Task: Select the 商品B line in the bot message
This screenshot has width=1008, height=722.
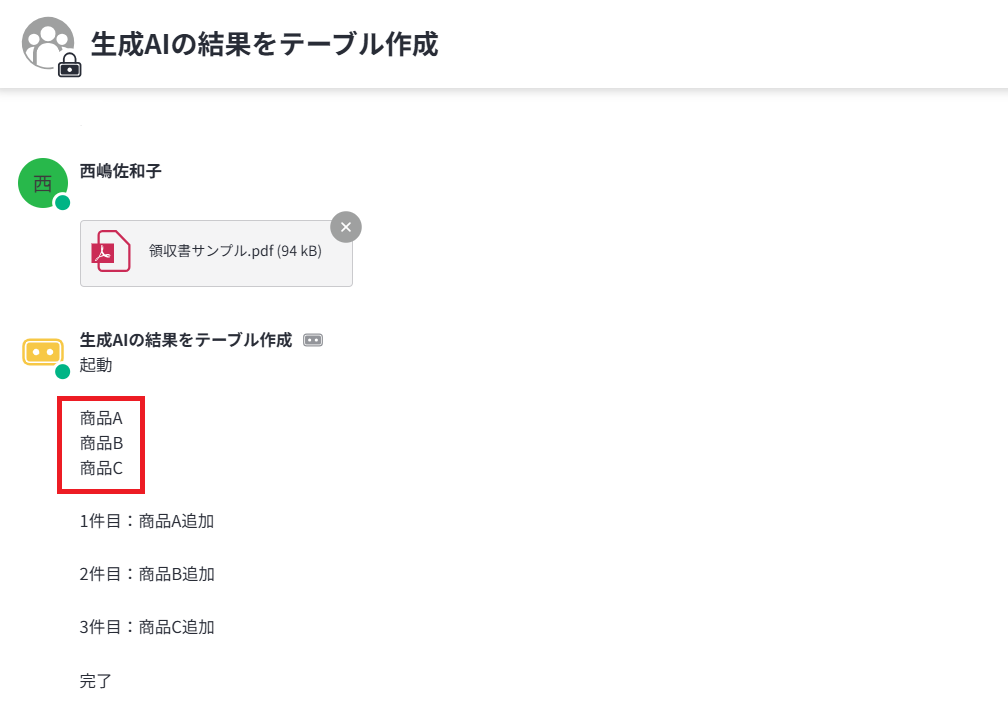Action: point(101,443)
